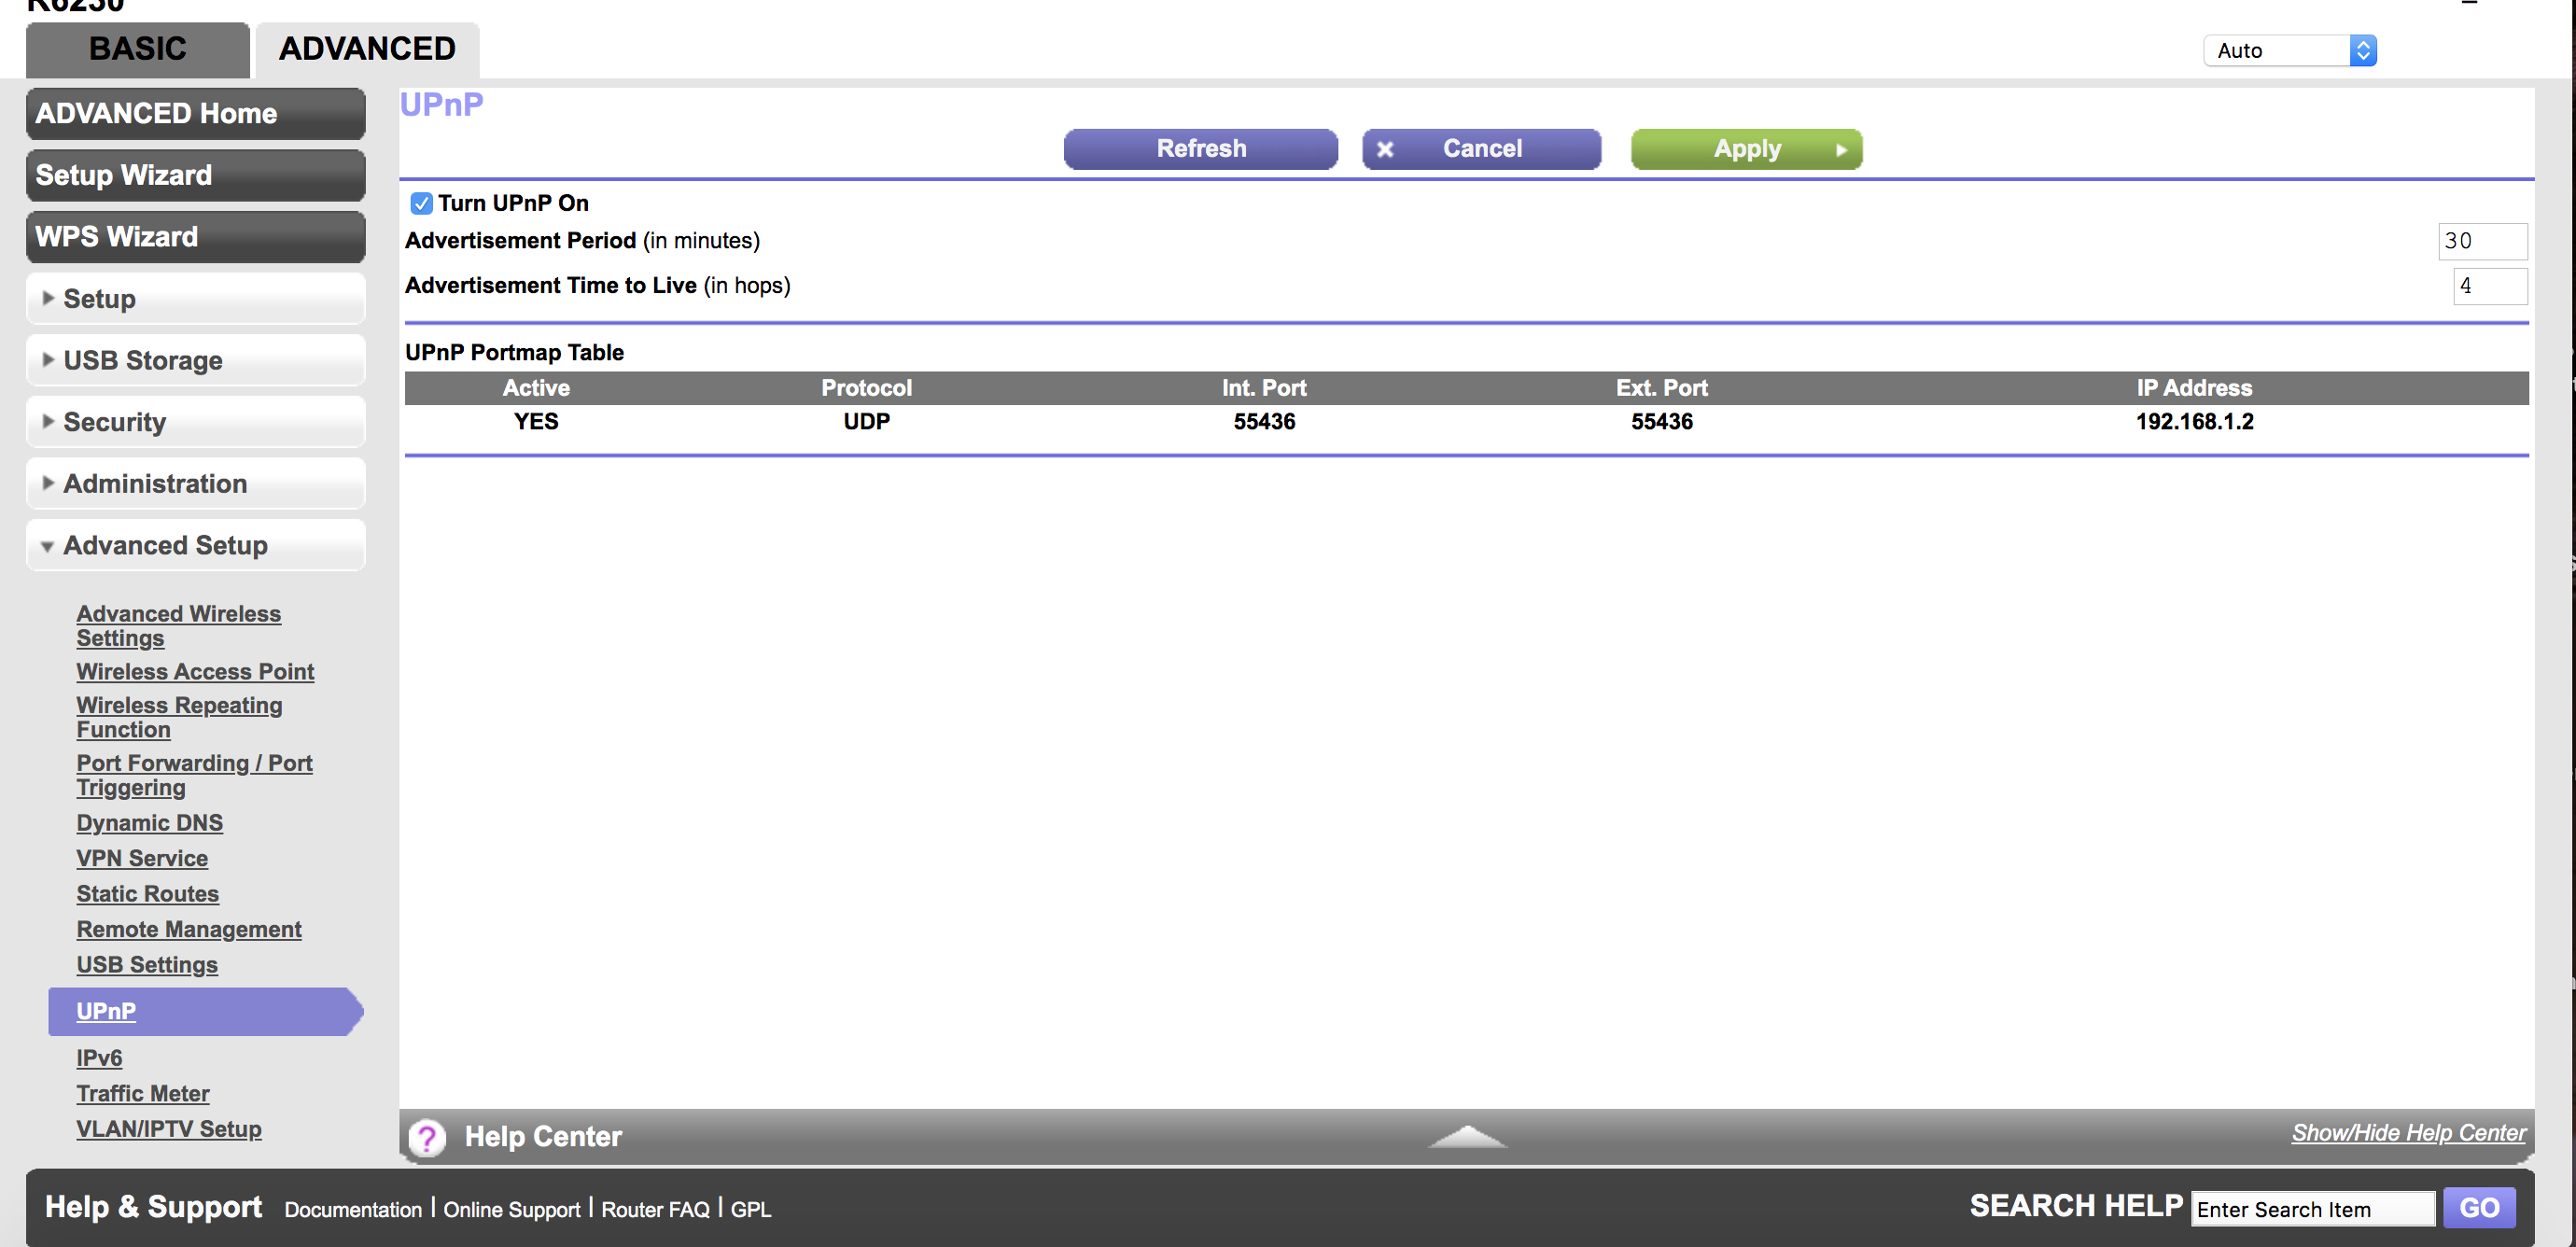Screen dimensions: 2576x1247
Task: Click the Help Center question mark icon
Action: [x=427, y=1137]
